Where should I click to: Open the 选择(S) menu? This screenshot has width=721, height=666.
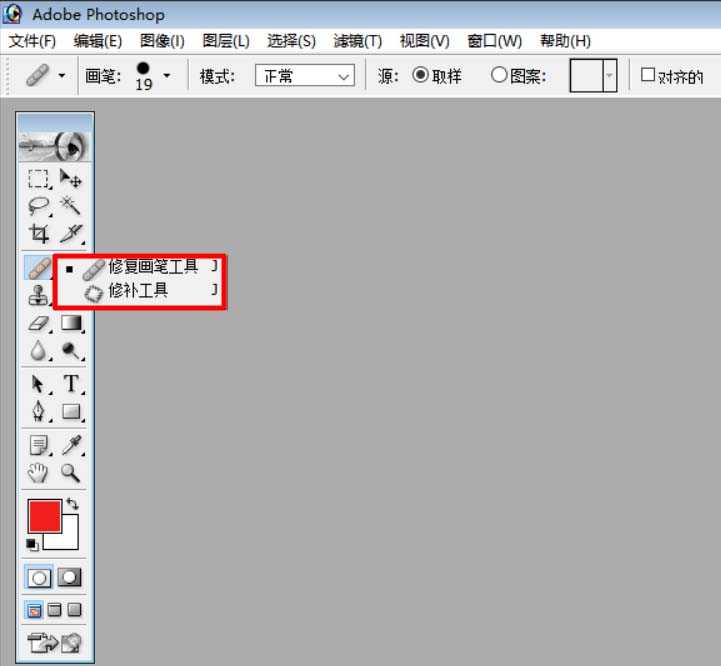pos(292,41)
